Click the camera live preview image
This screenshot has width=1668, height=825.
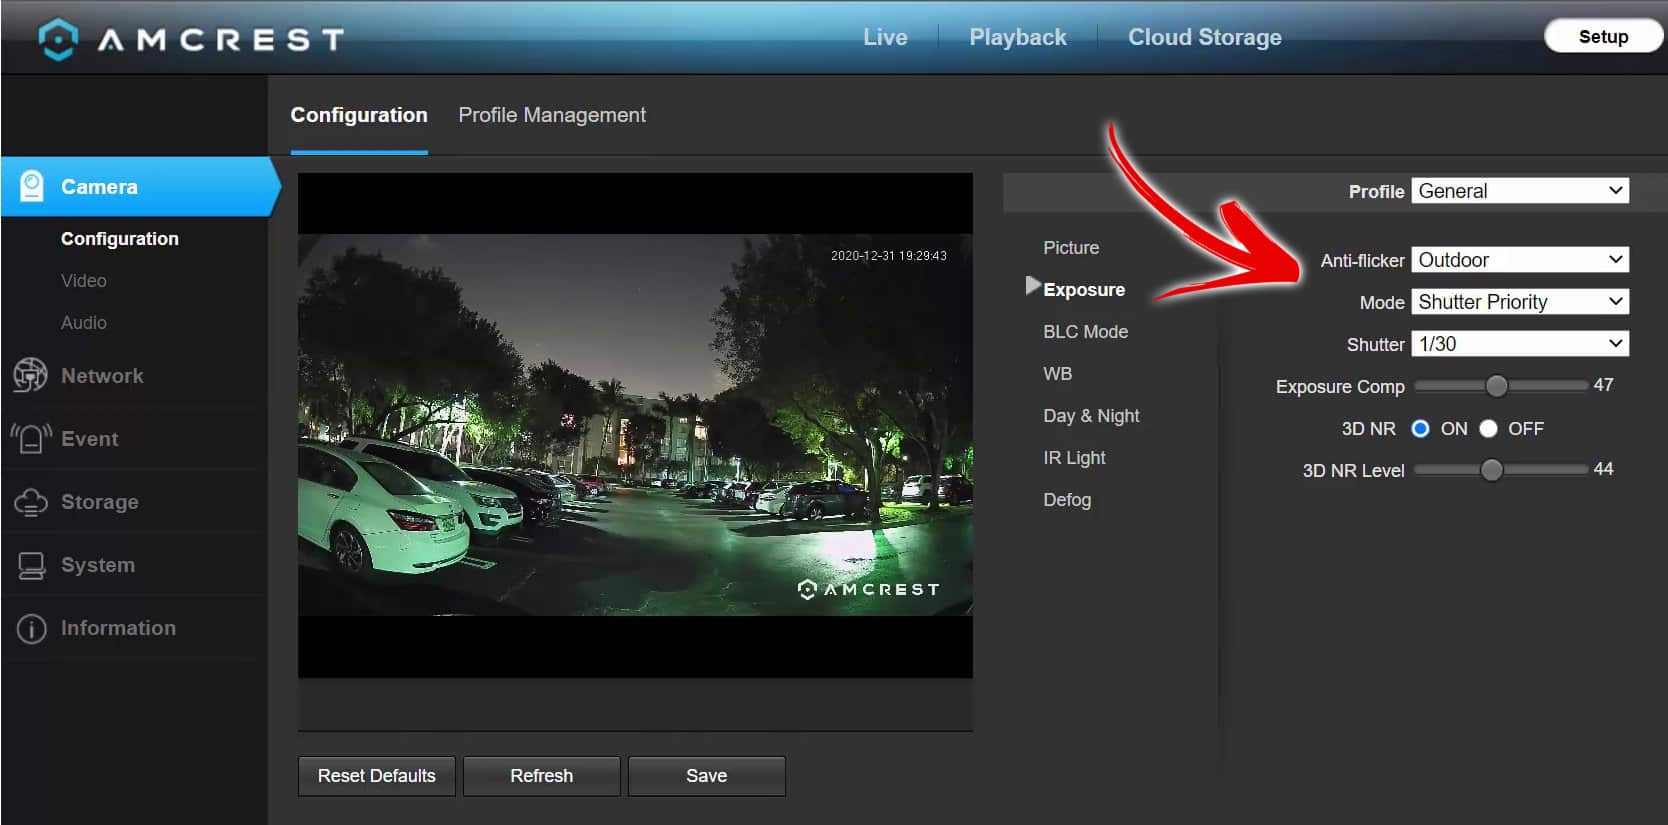[x=635, y=425]
